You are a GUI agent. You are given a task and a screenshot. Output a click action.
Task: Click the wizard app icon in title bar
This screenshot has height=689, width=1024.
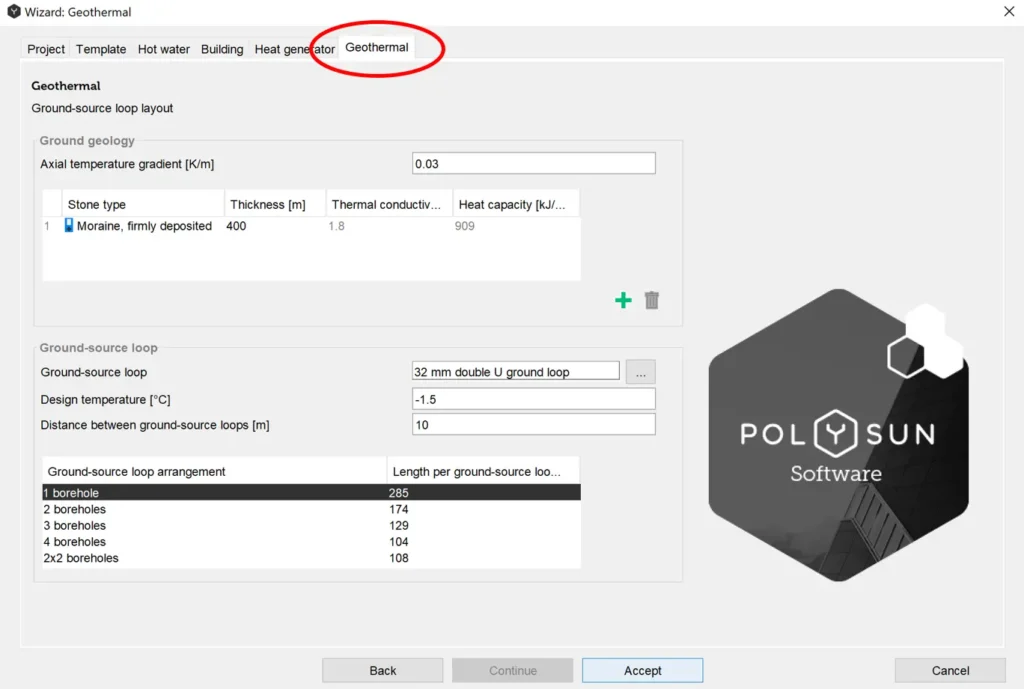[13, 12]
